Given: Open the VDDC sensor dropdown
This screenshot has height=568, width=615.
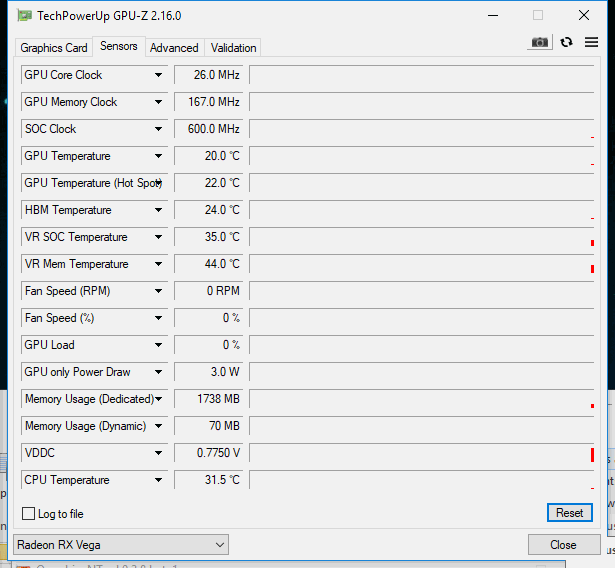Looking at the screenshot, I should [x=158, y=453].
